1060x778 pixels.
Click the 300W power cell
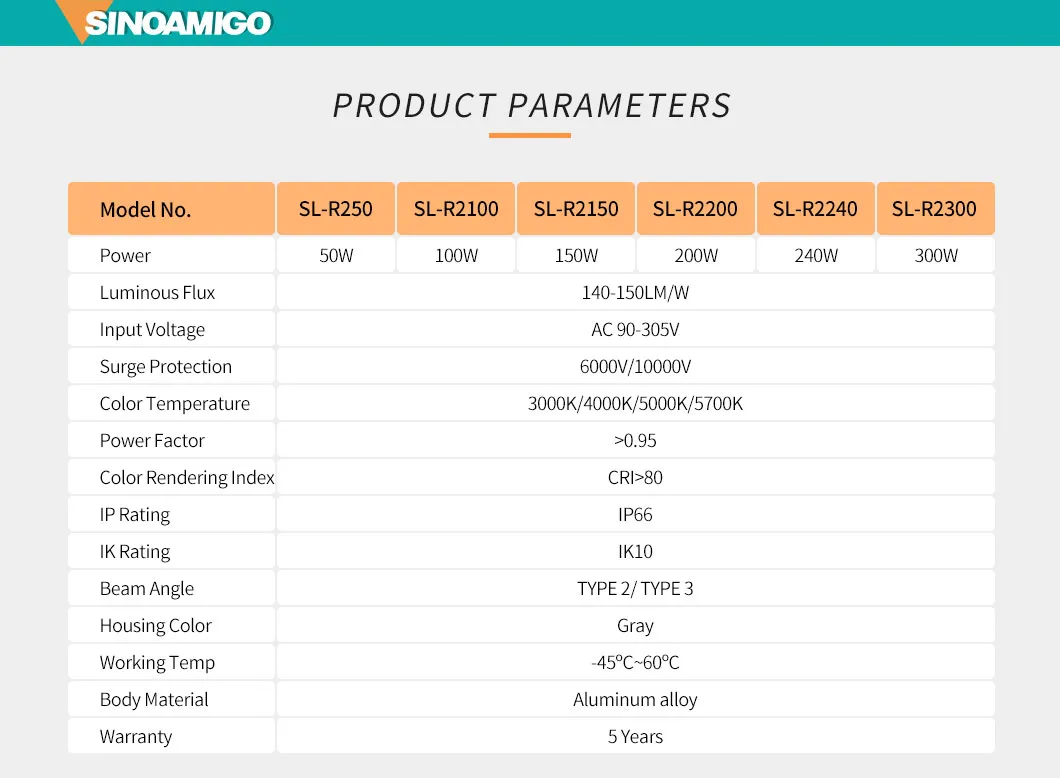[x=936, y=256]
